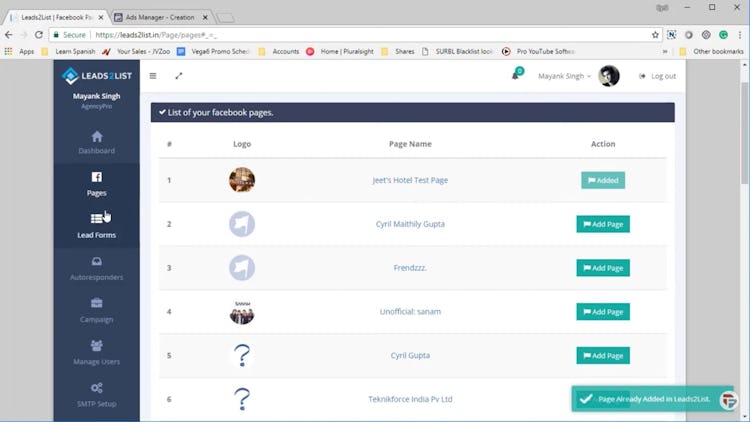
Task: Open the Learn Spanish bookmark
Action: 75,51
